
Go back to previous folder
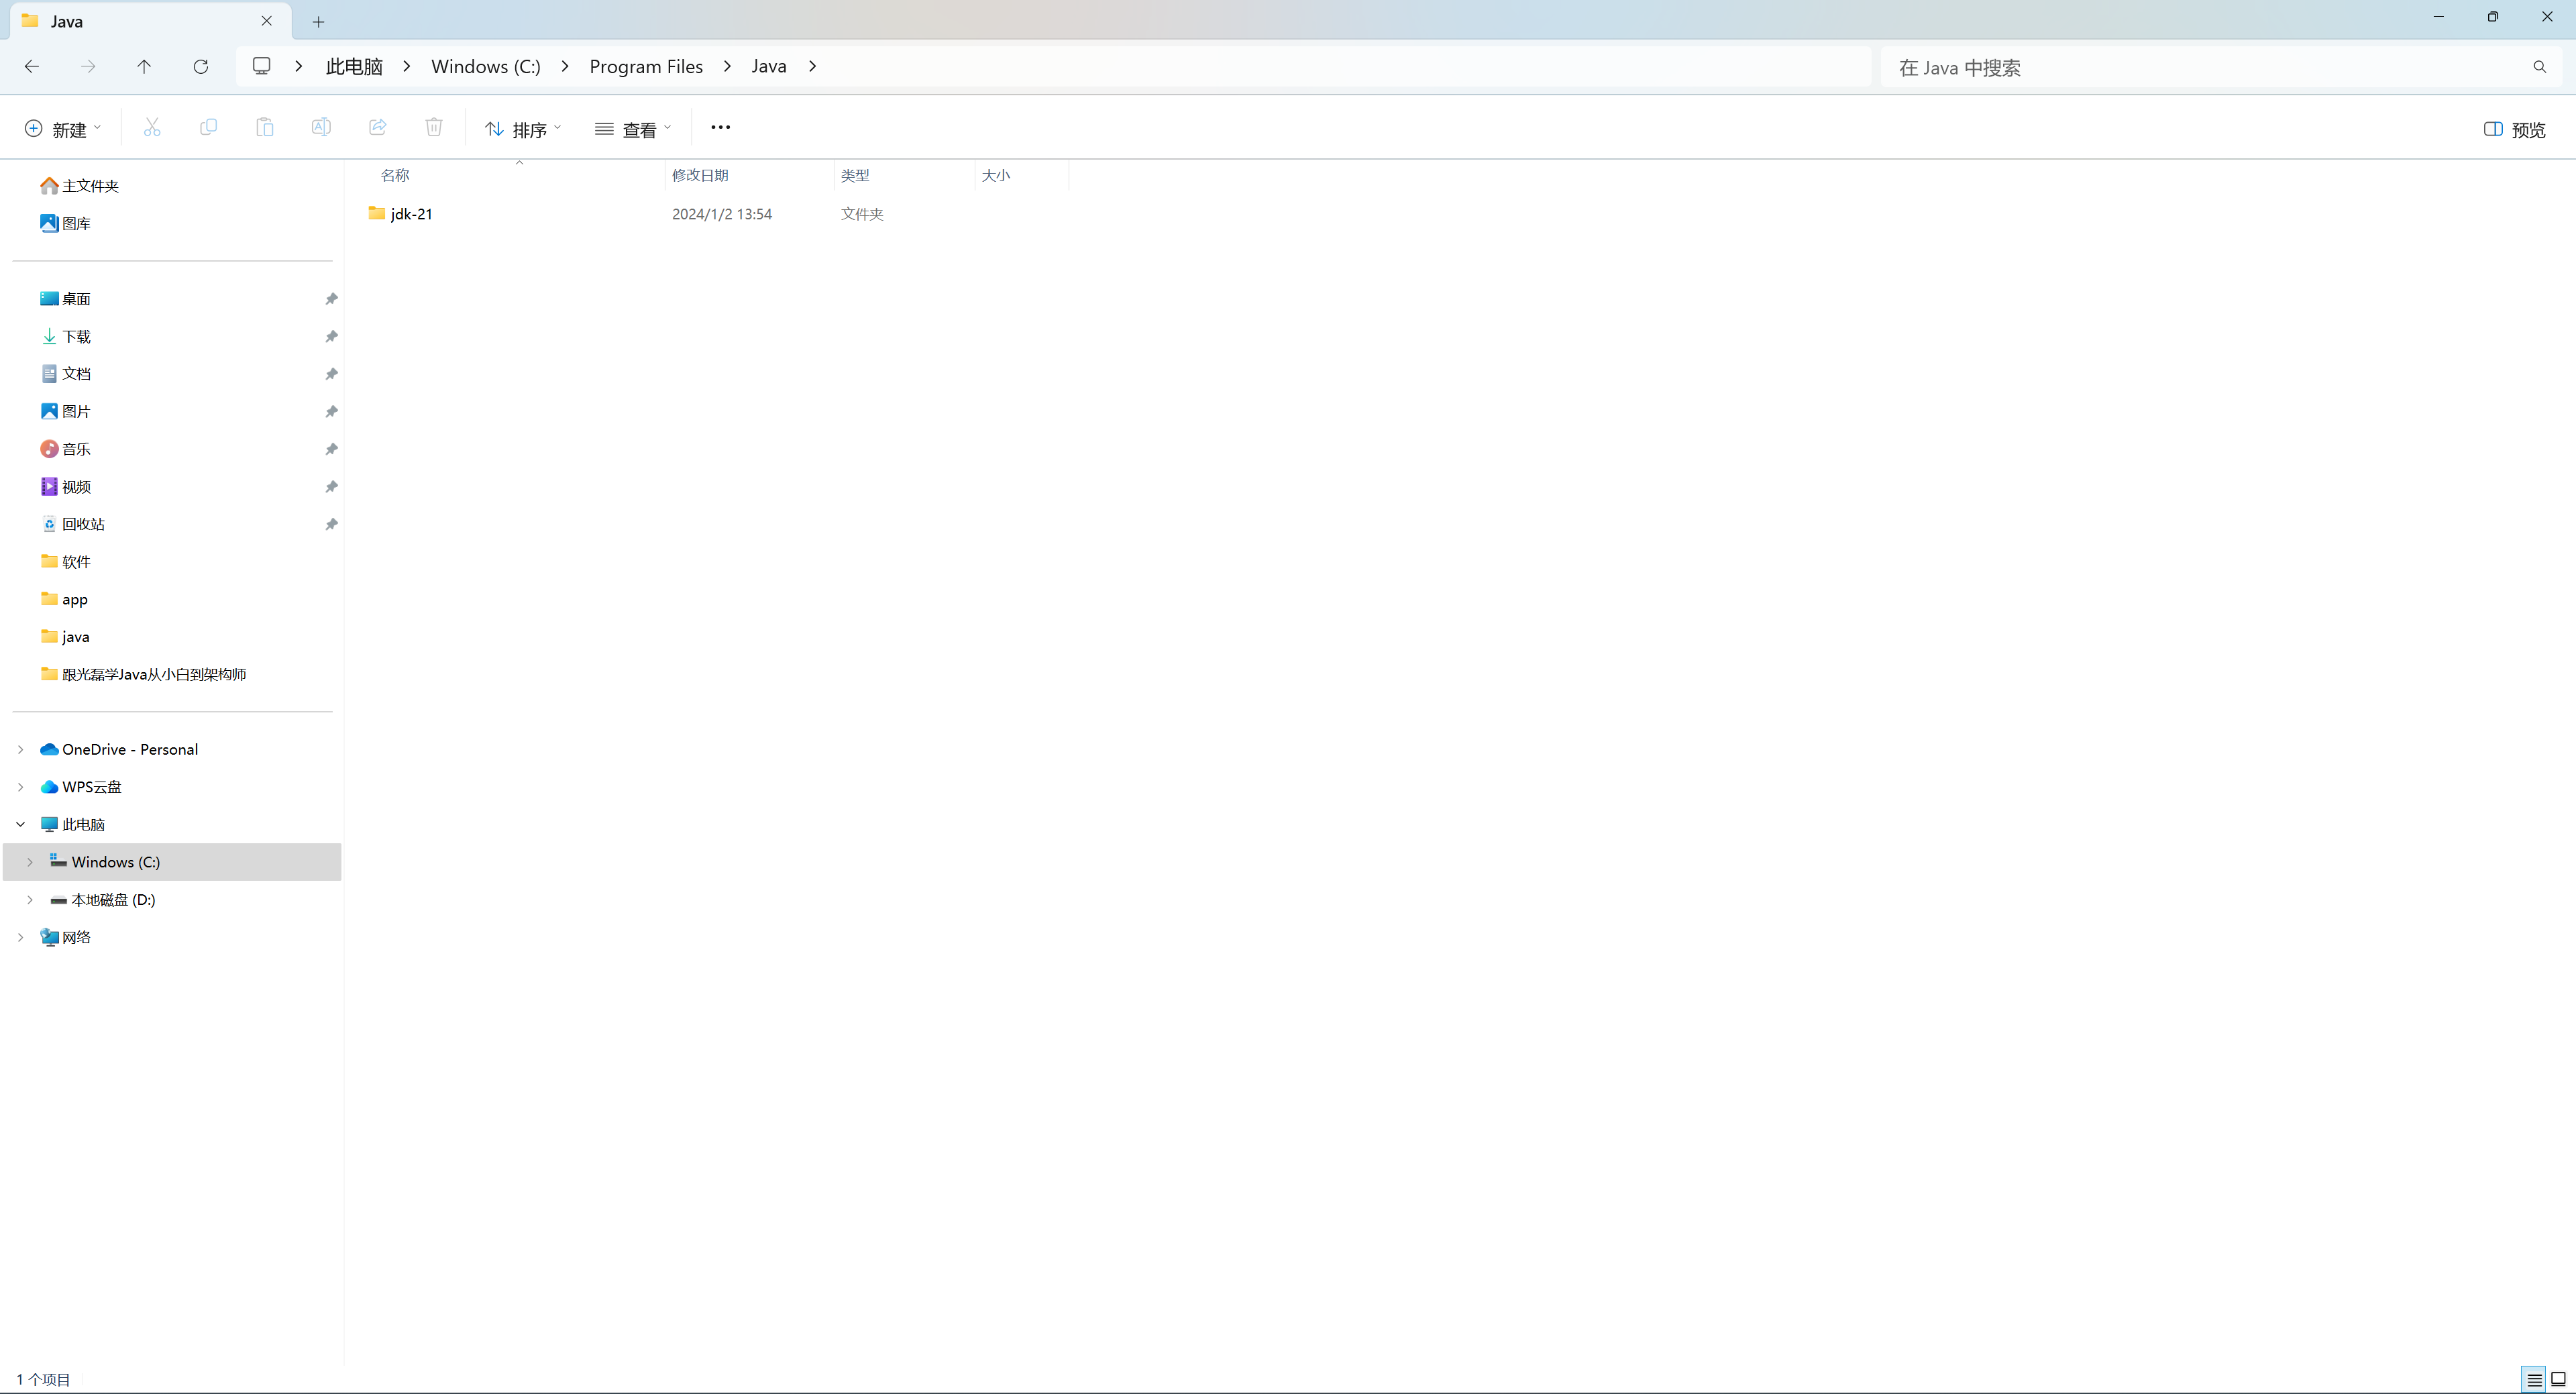[x=32, y=66]
